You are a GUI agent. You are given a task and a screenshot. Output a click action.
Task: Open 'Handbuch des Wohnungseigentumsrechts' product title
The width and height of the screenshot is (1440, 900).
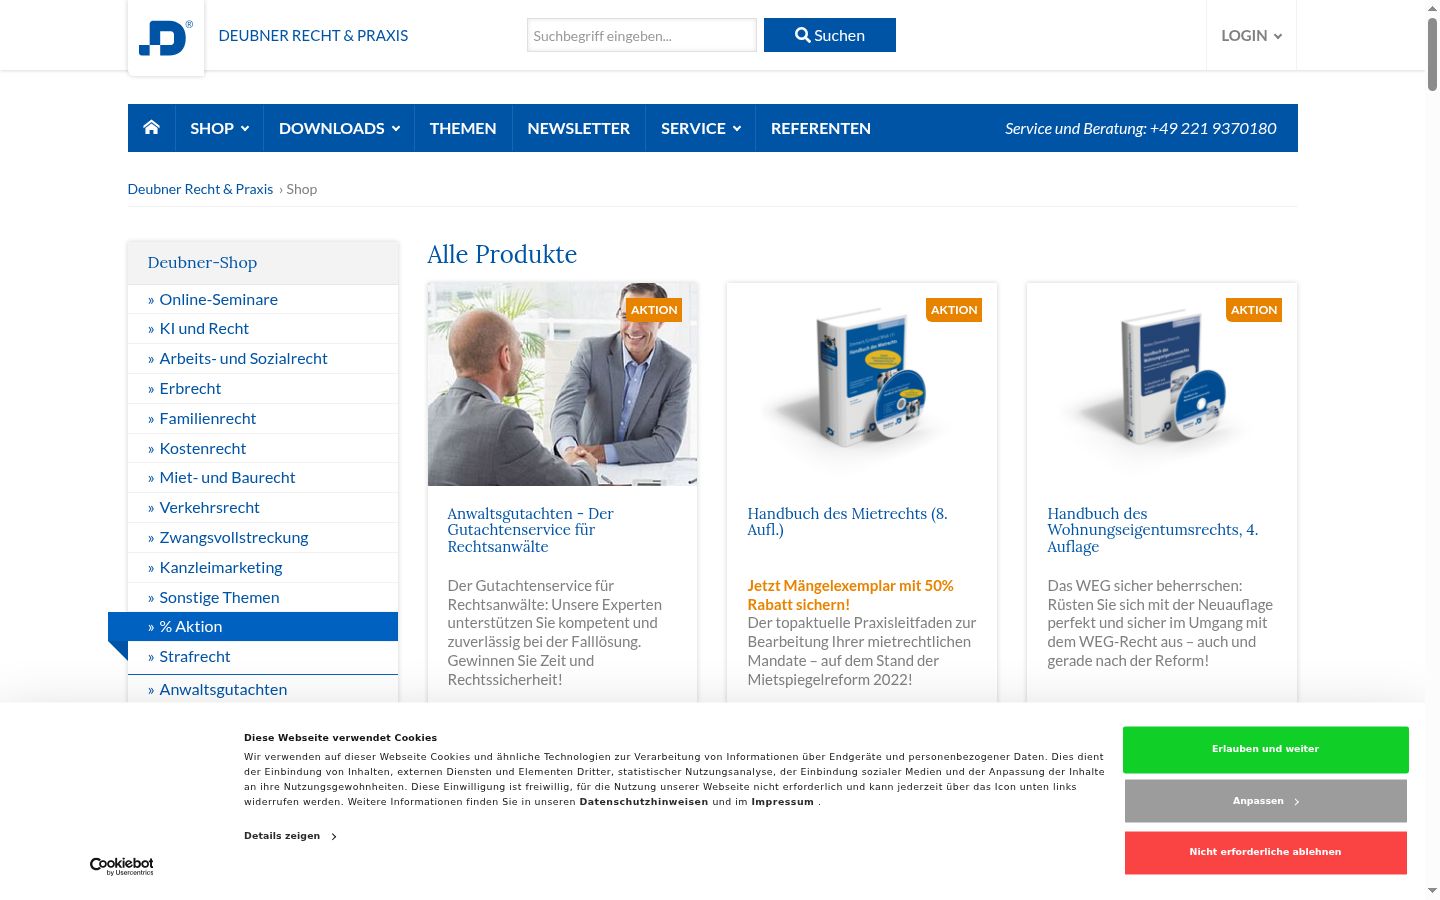(x=1152, y=530)
